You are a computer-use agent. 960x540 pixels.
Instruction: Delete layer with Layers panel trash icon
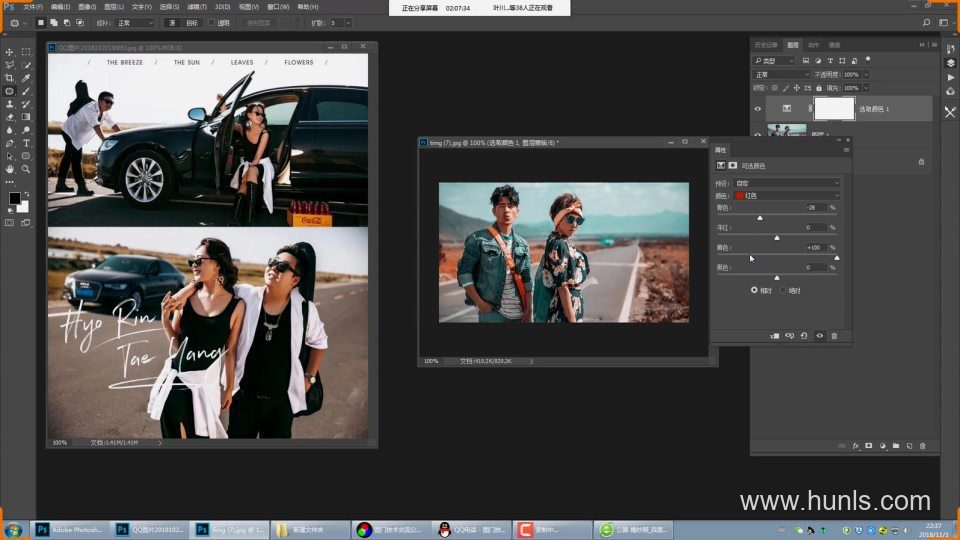(x=923, y=446)
